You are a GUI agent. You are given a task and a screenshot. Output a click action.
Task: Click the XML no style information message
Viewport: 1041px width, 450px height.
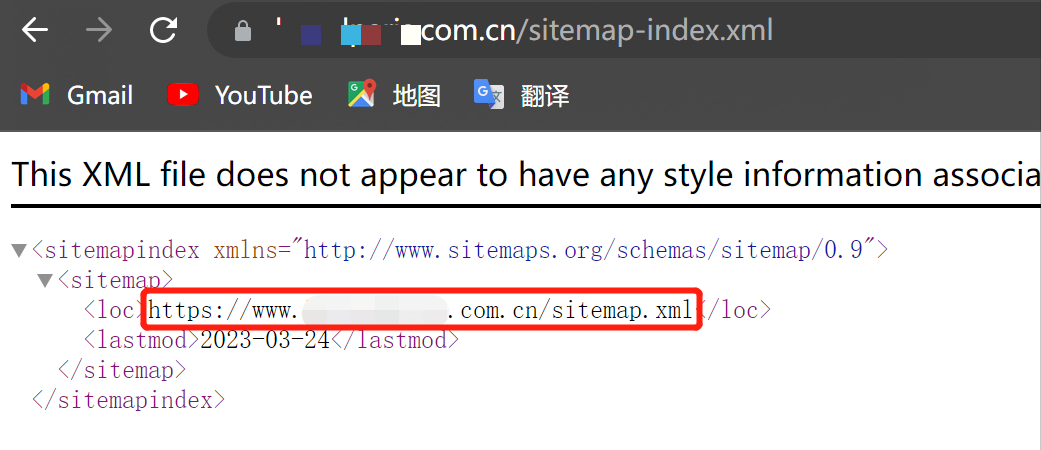526,174
